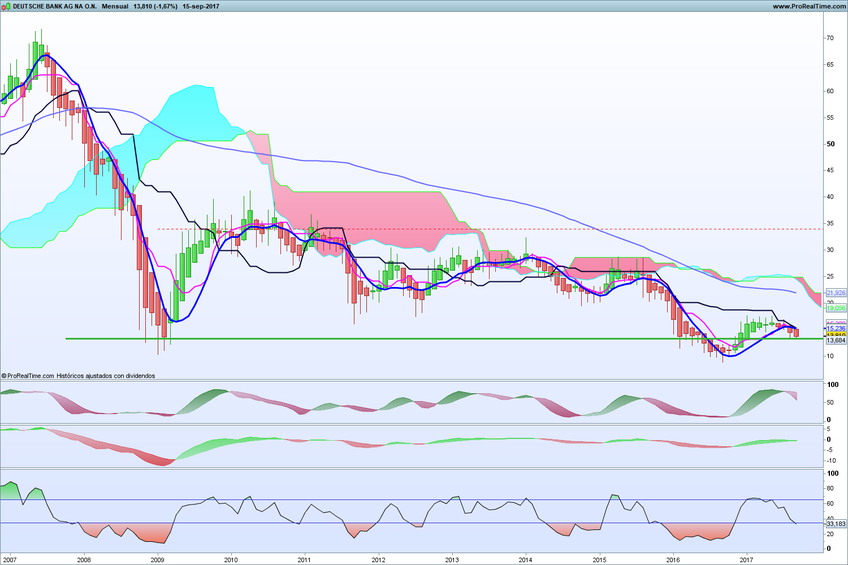The height and width of the screenshot is (565, 848).
Task: Open the www.ProRealTime.com link
Action: coord(808,6)
